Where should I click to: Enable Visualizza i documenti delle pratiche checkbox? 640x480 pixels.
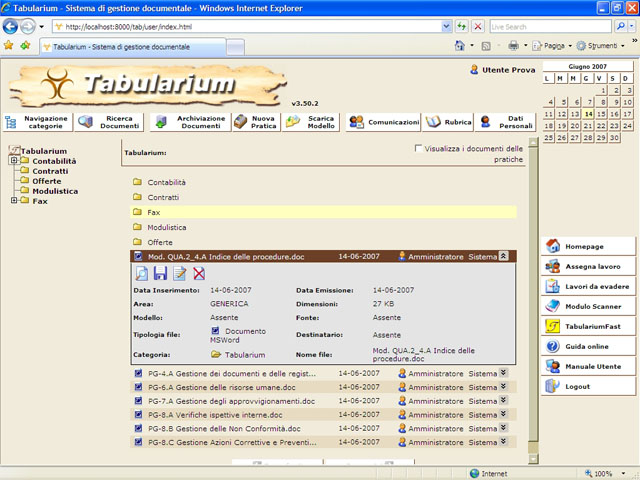(418, 148)
